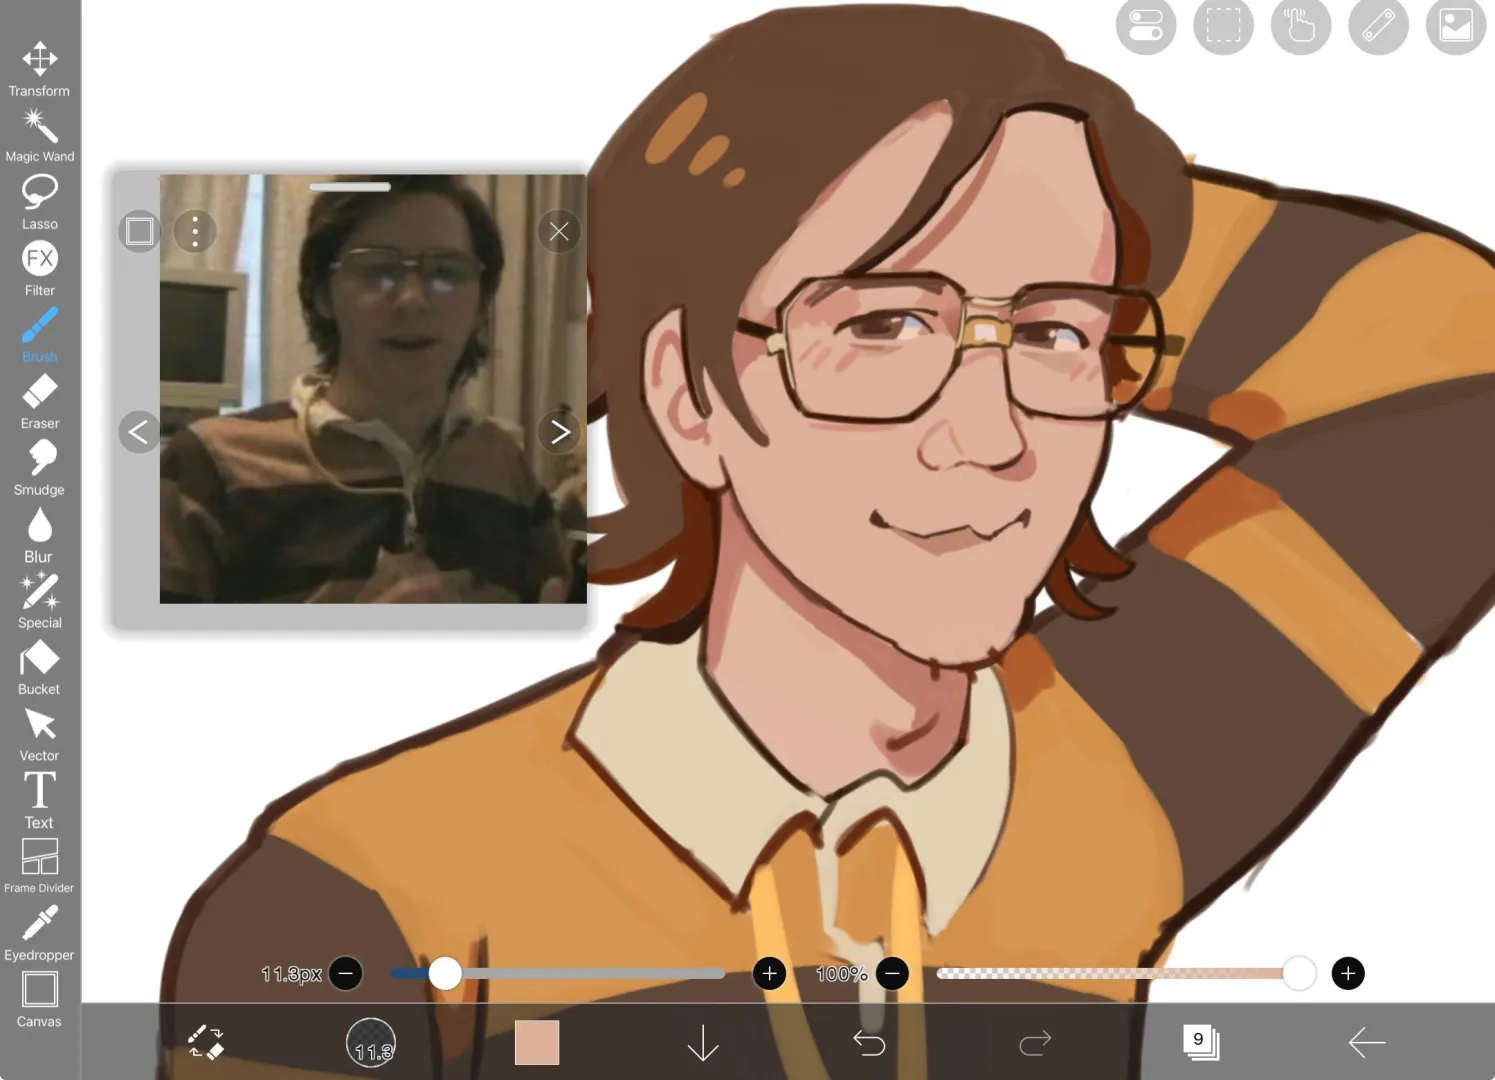Collapse reference window using left chevron
This screenshot has width=1495, height=1080.
click(x=138, y=431)
